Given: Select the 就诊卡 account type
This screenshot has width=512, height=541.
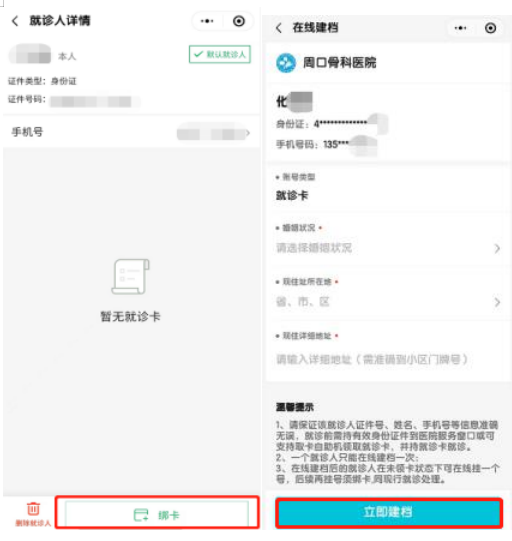Looking at the screenshot, I should pos(292,196).
